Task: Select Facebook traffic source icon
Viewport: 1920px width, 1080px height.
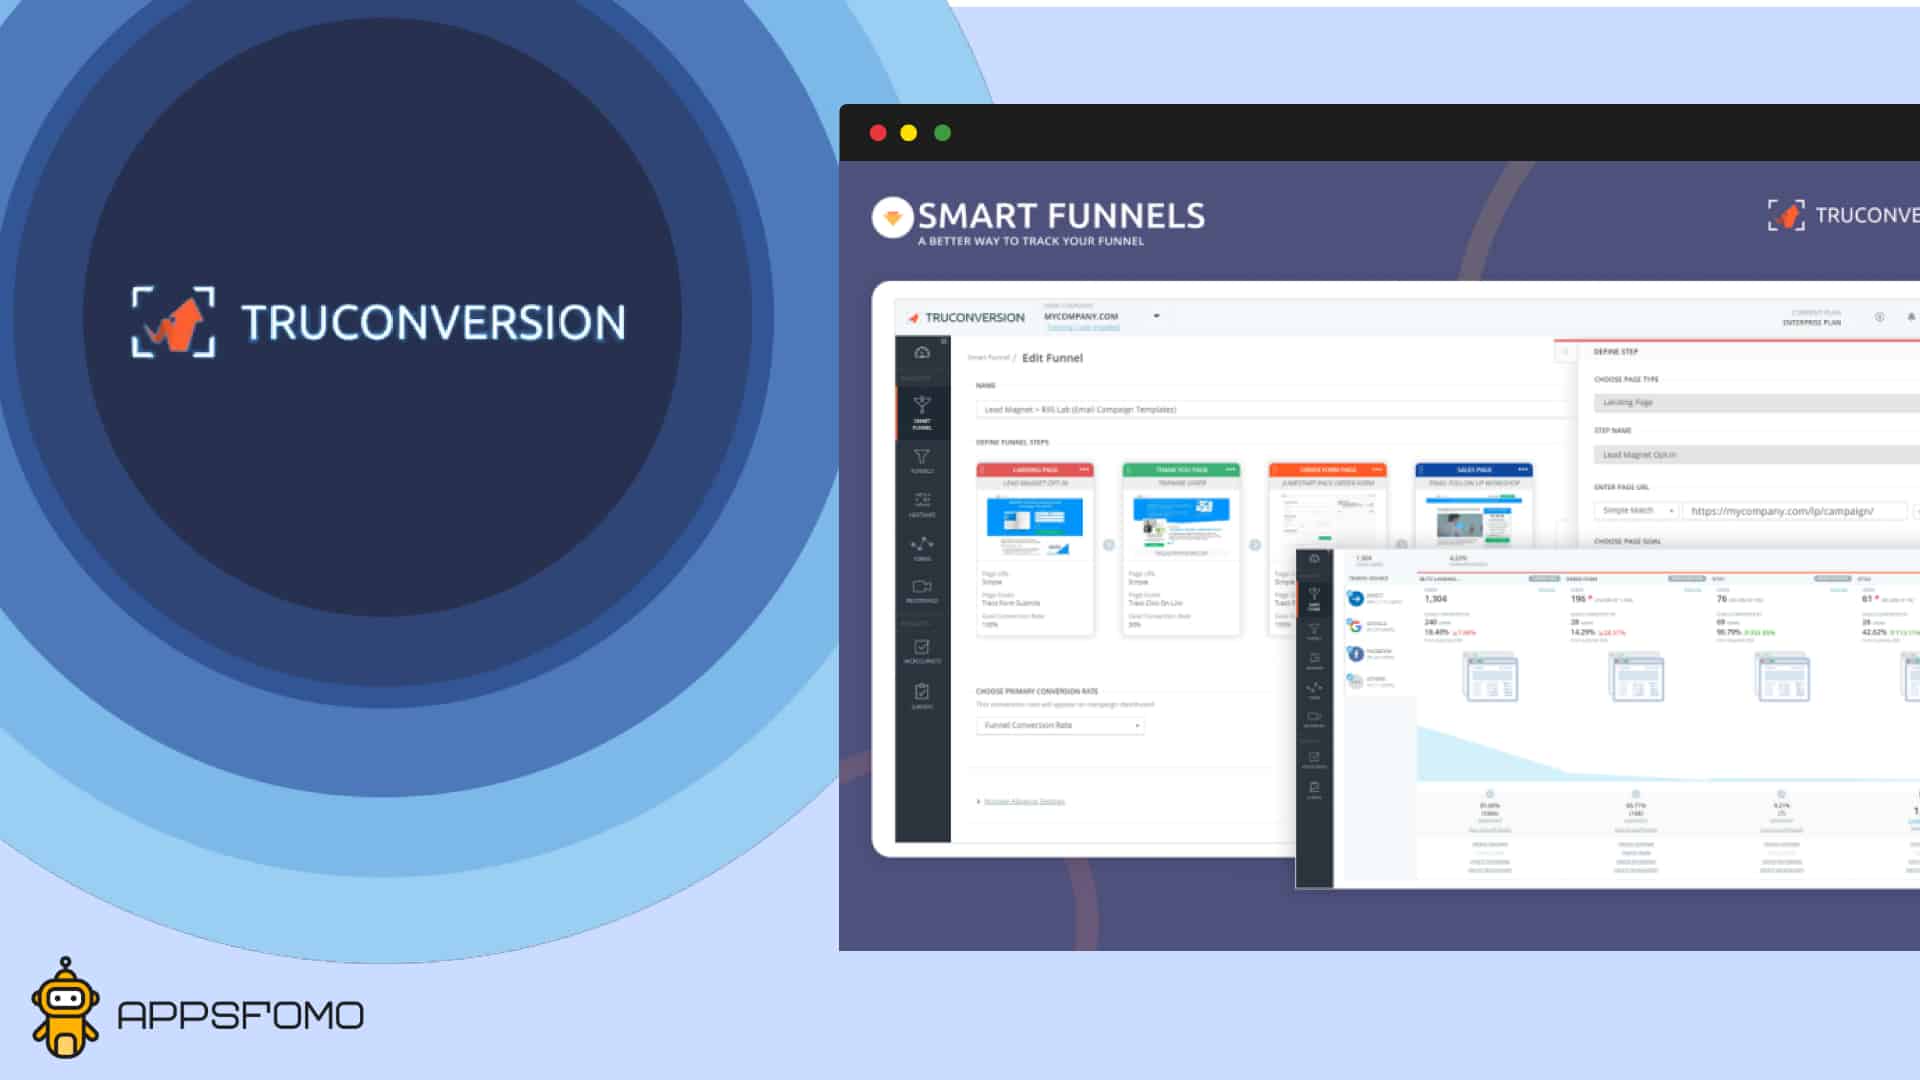Action: tap(1355, 654)
